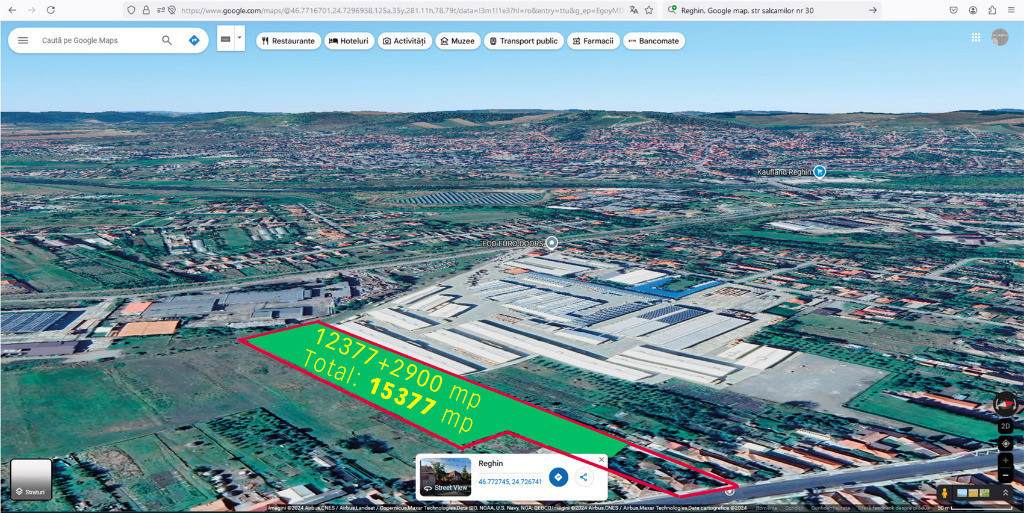Select the Restaurante category chip
This screenshot has height=513, width=1024.
coord(288,41)
